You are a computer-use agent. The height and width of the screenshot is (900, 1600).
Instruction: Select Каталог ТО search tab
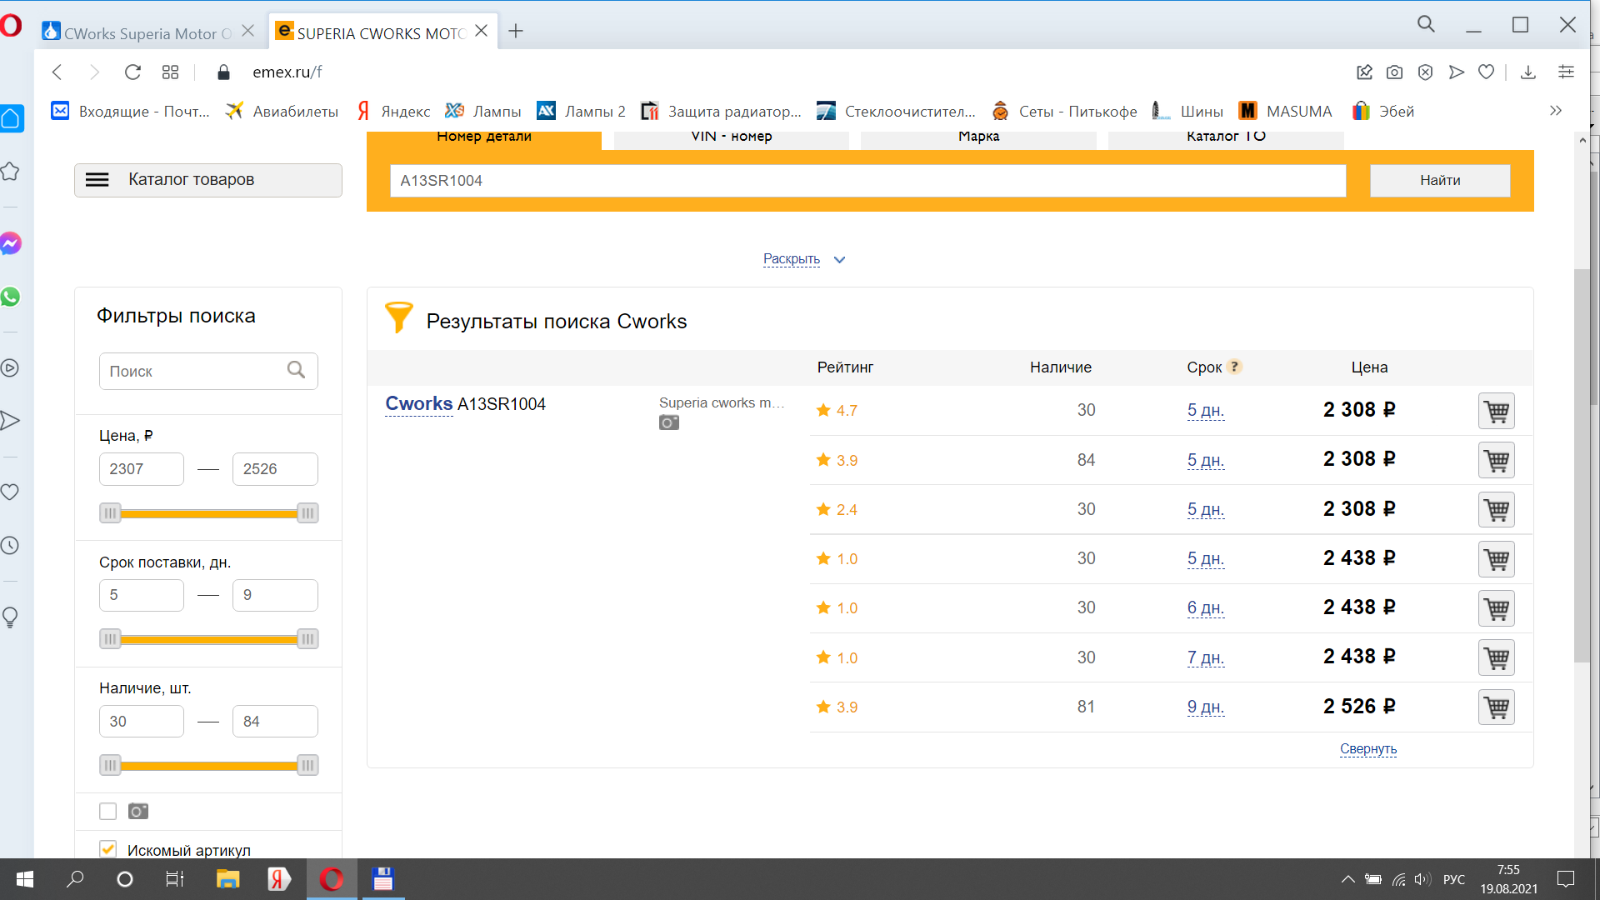pos(1226,138)
